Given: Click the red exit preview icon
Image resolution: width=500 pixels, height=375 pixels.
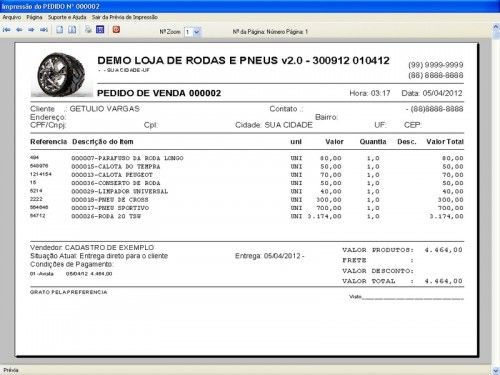Looking at the screenshot, I should tap(116, 29).
